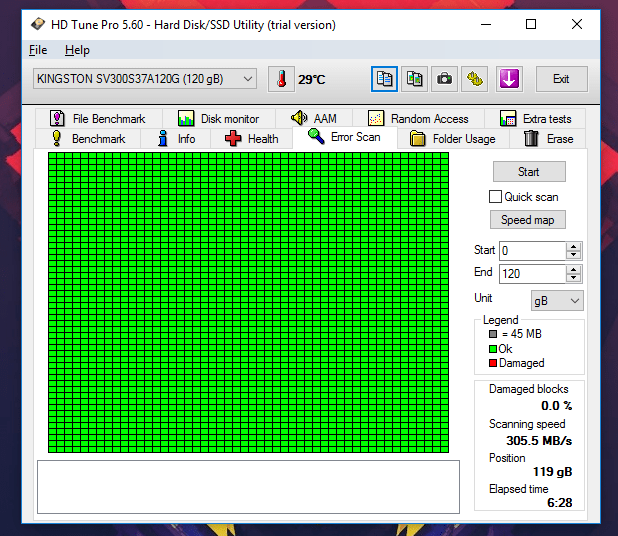This screenshot has height=536, width=618.
Task: Increase the Start value with up arrow
Action: point(573,247)
